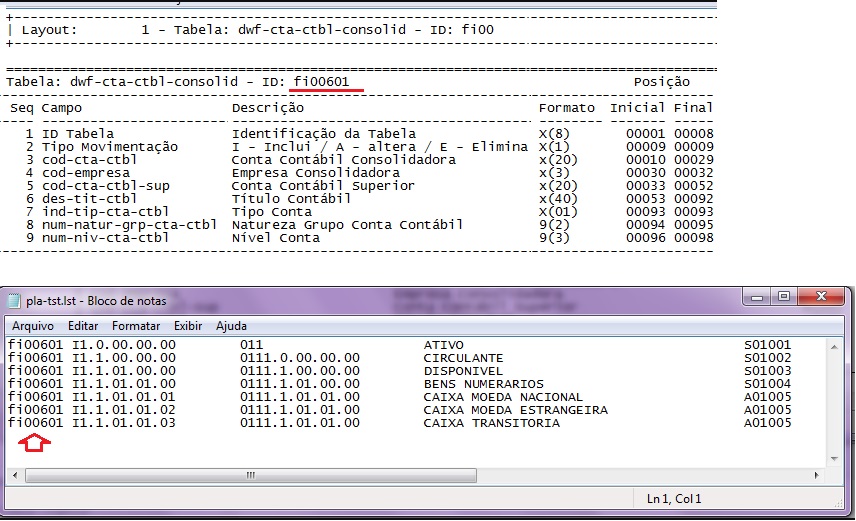Click the 'S01004' value
Viewport: 856px width, 521px height.
pyautogui.click(x=768, y=384)
